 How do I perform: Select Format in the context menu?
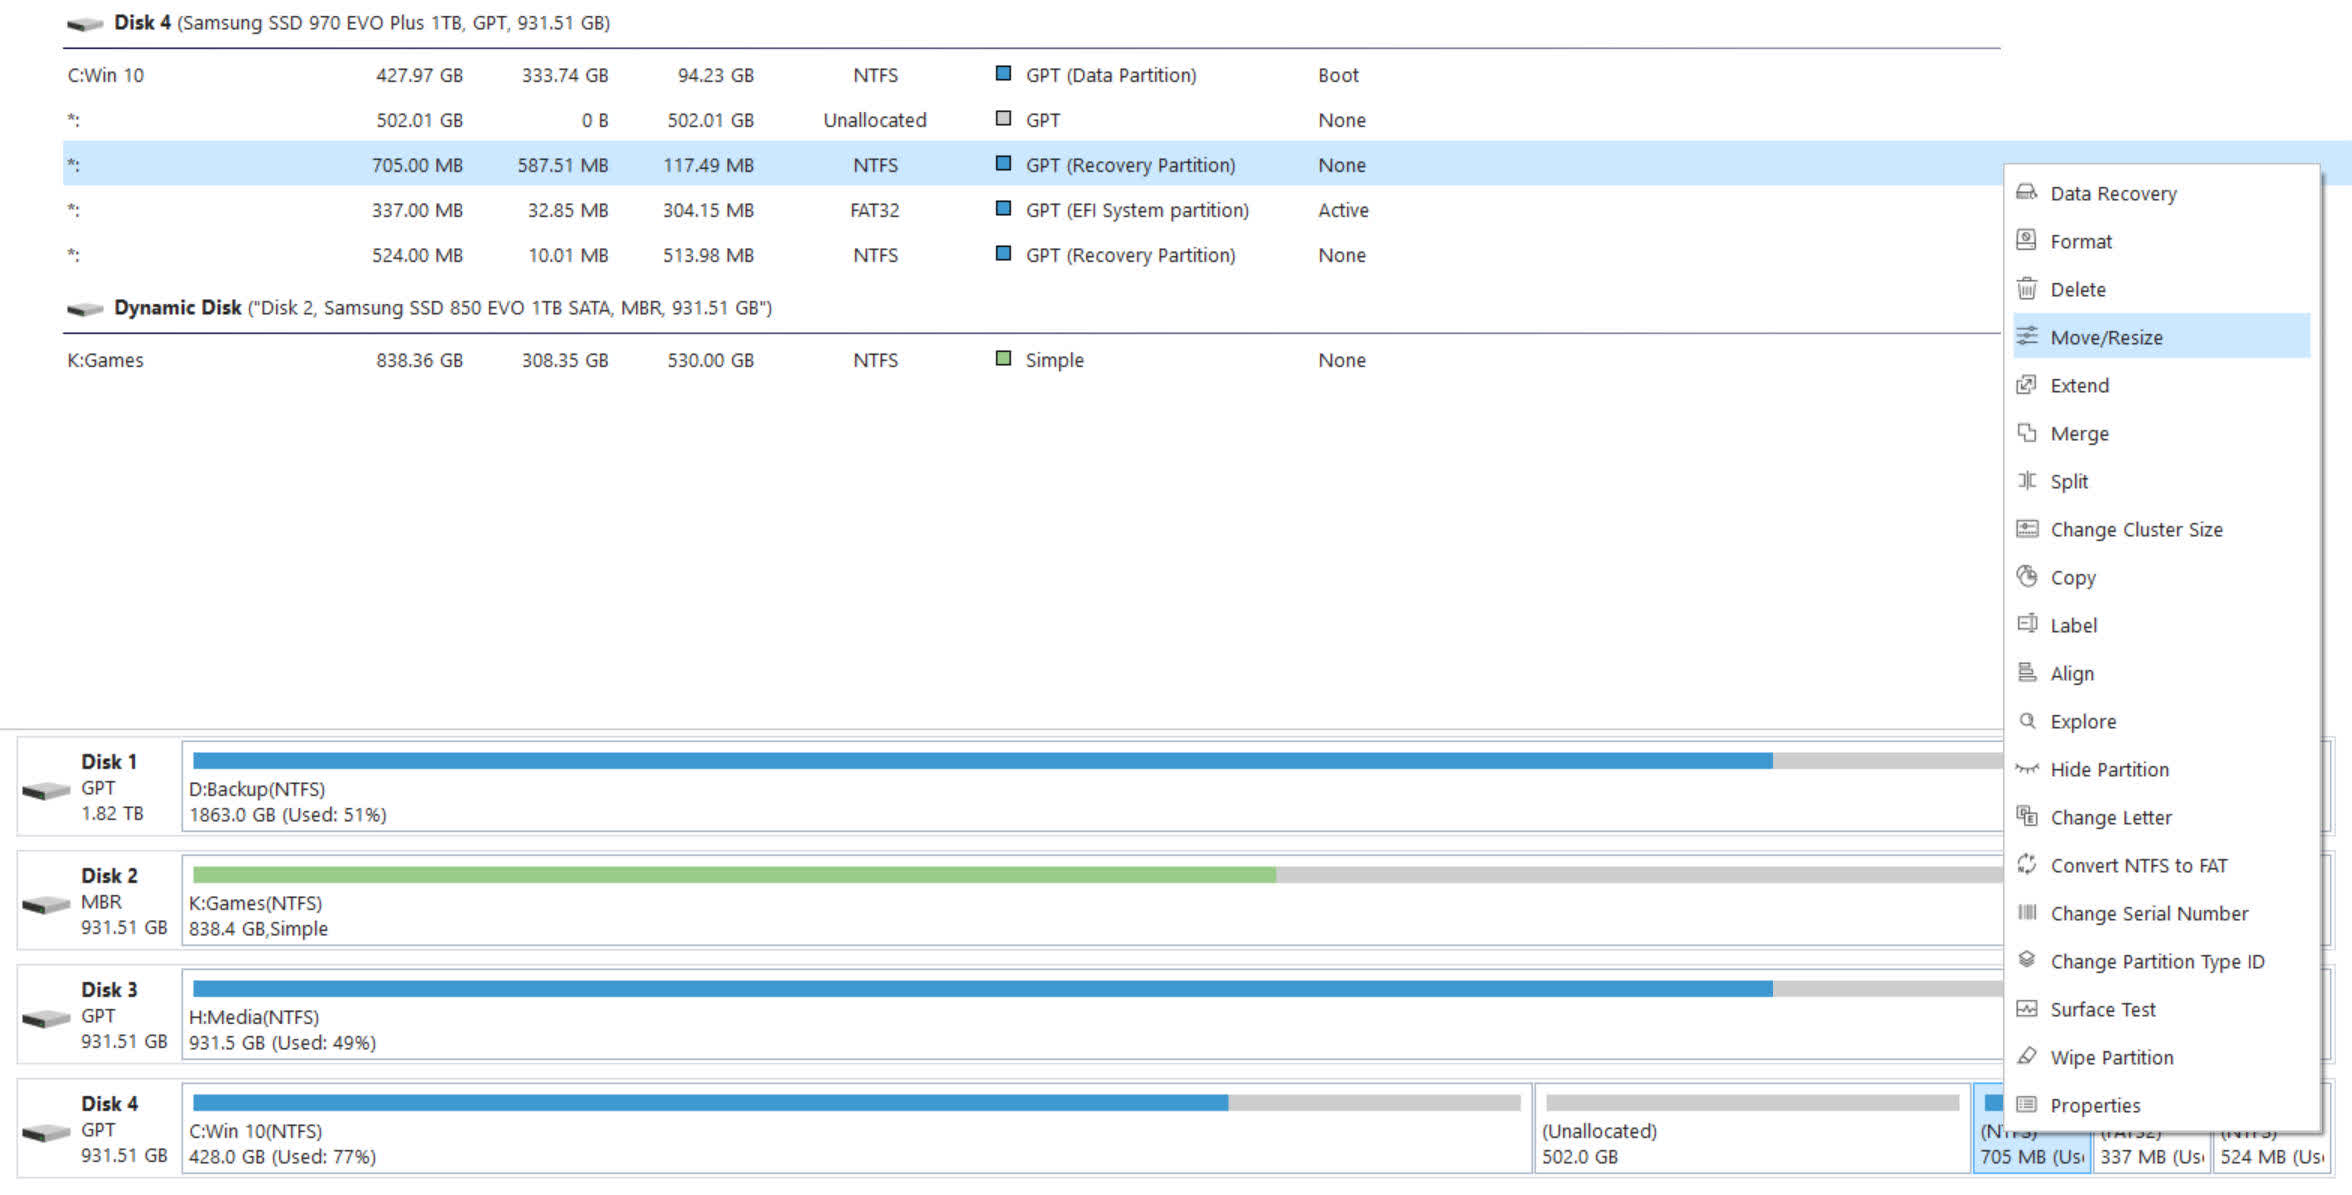[2081, 241]
